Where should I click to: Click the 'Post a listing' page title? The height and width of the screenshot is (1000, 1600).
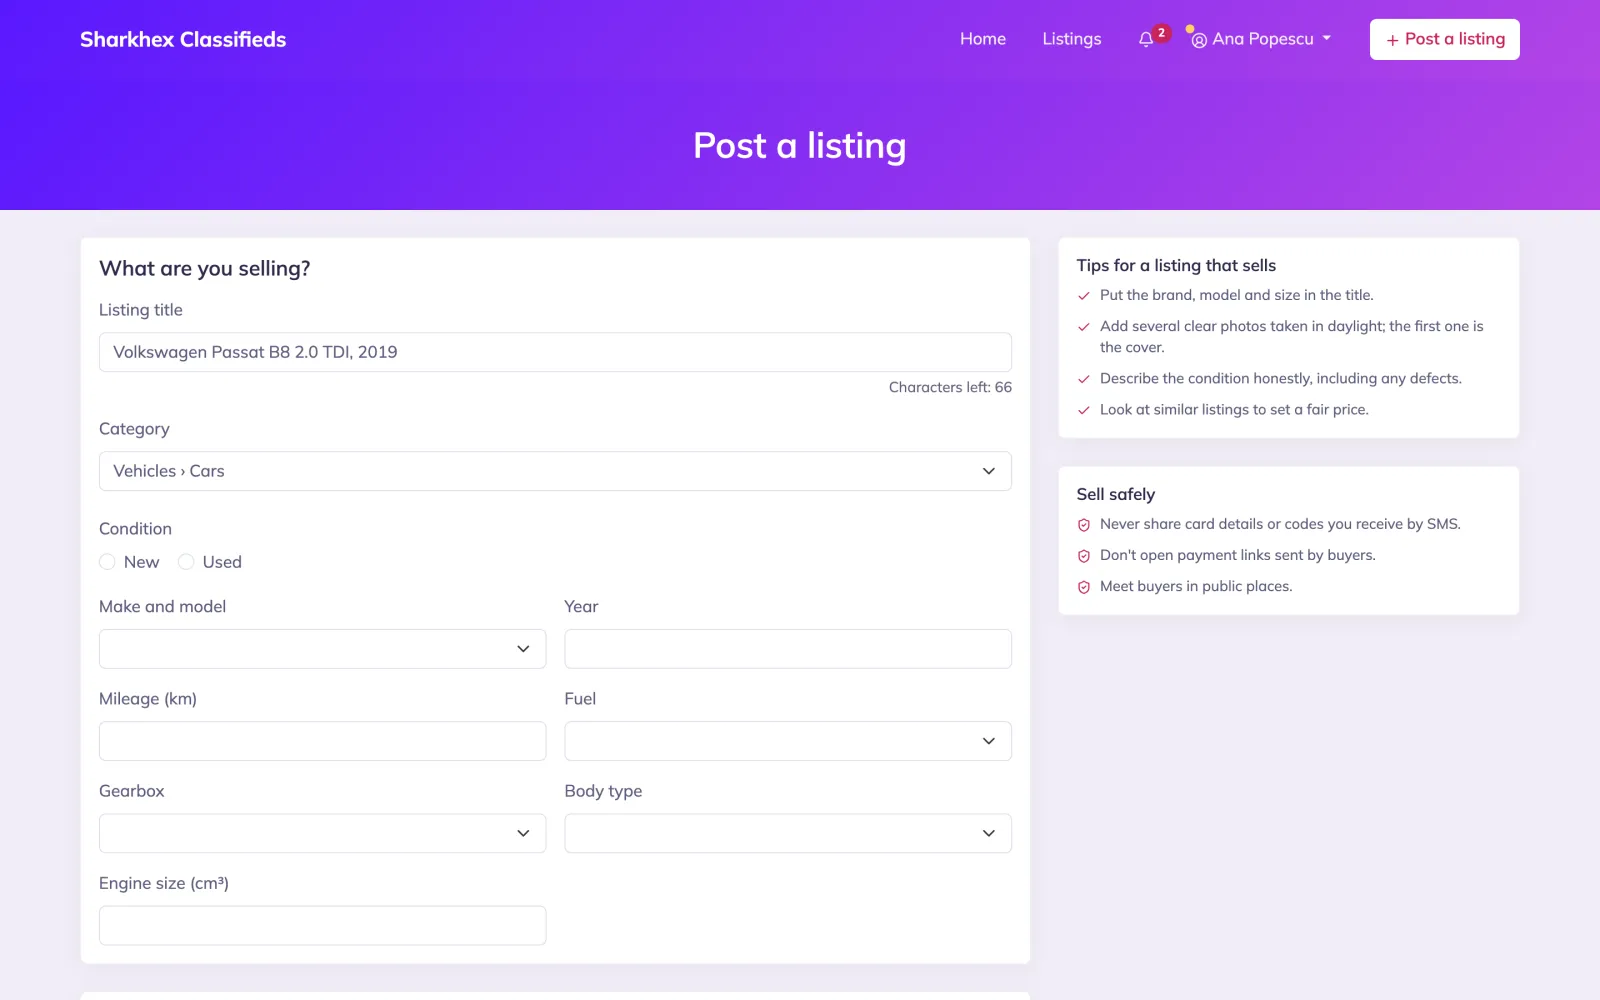pos(800,146)
